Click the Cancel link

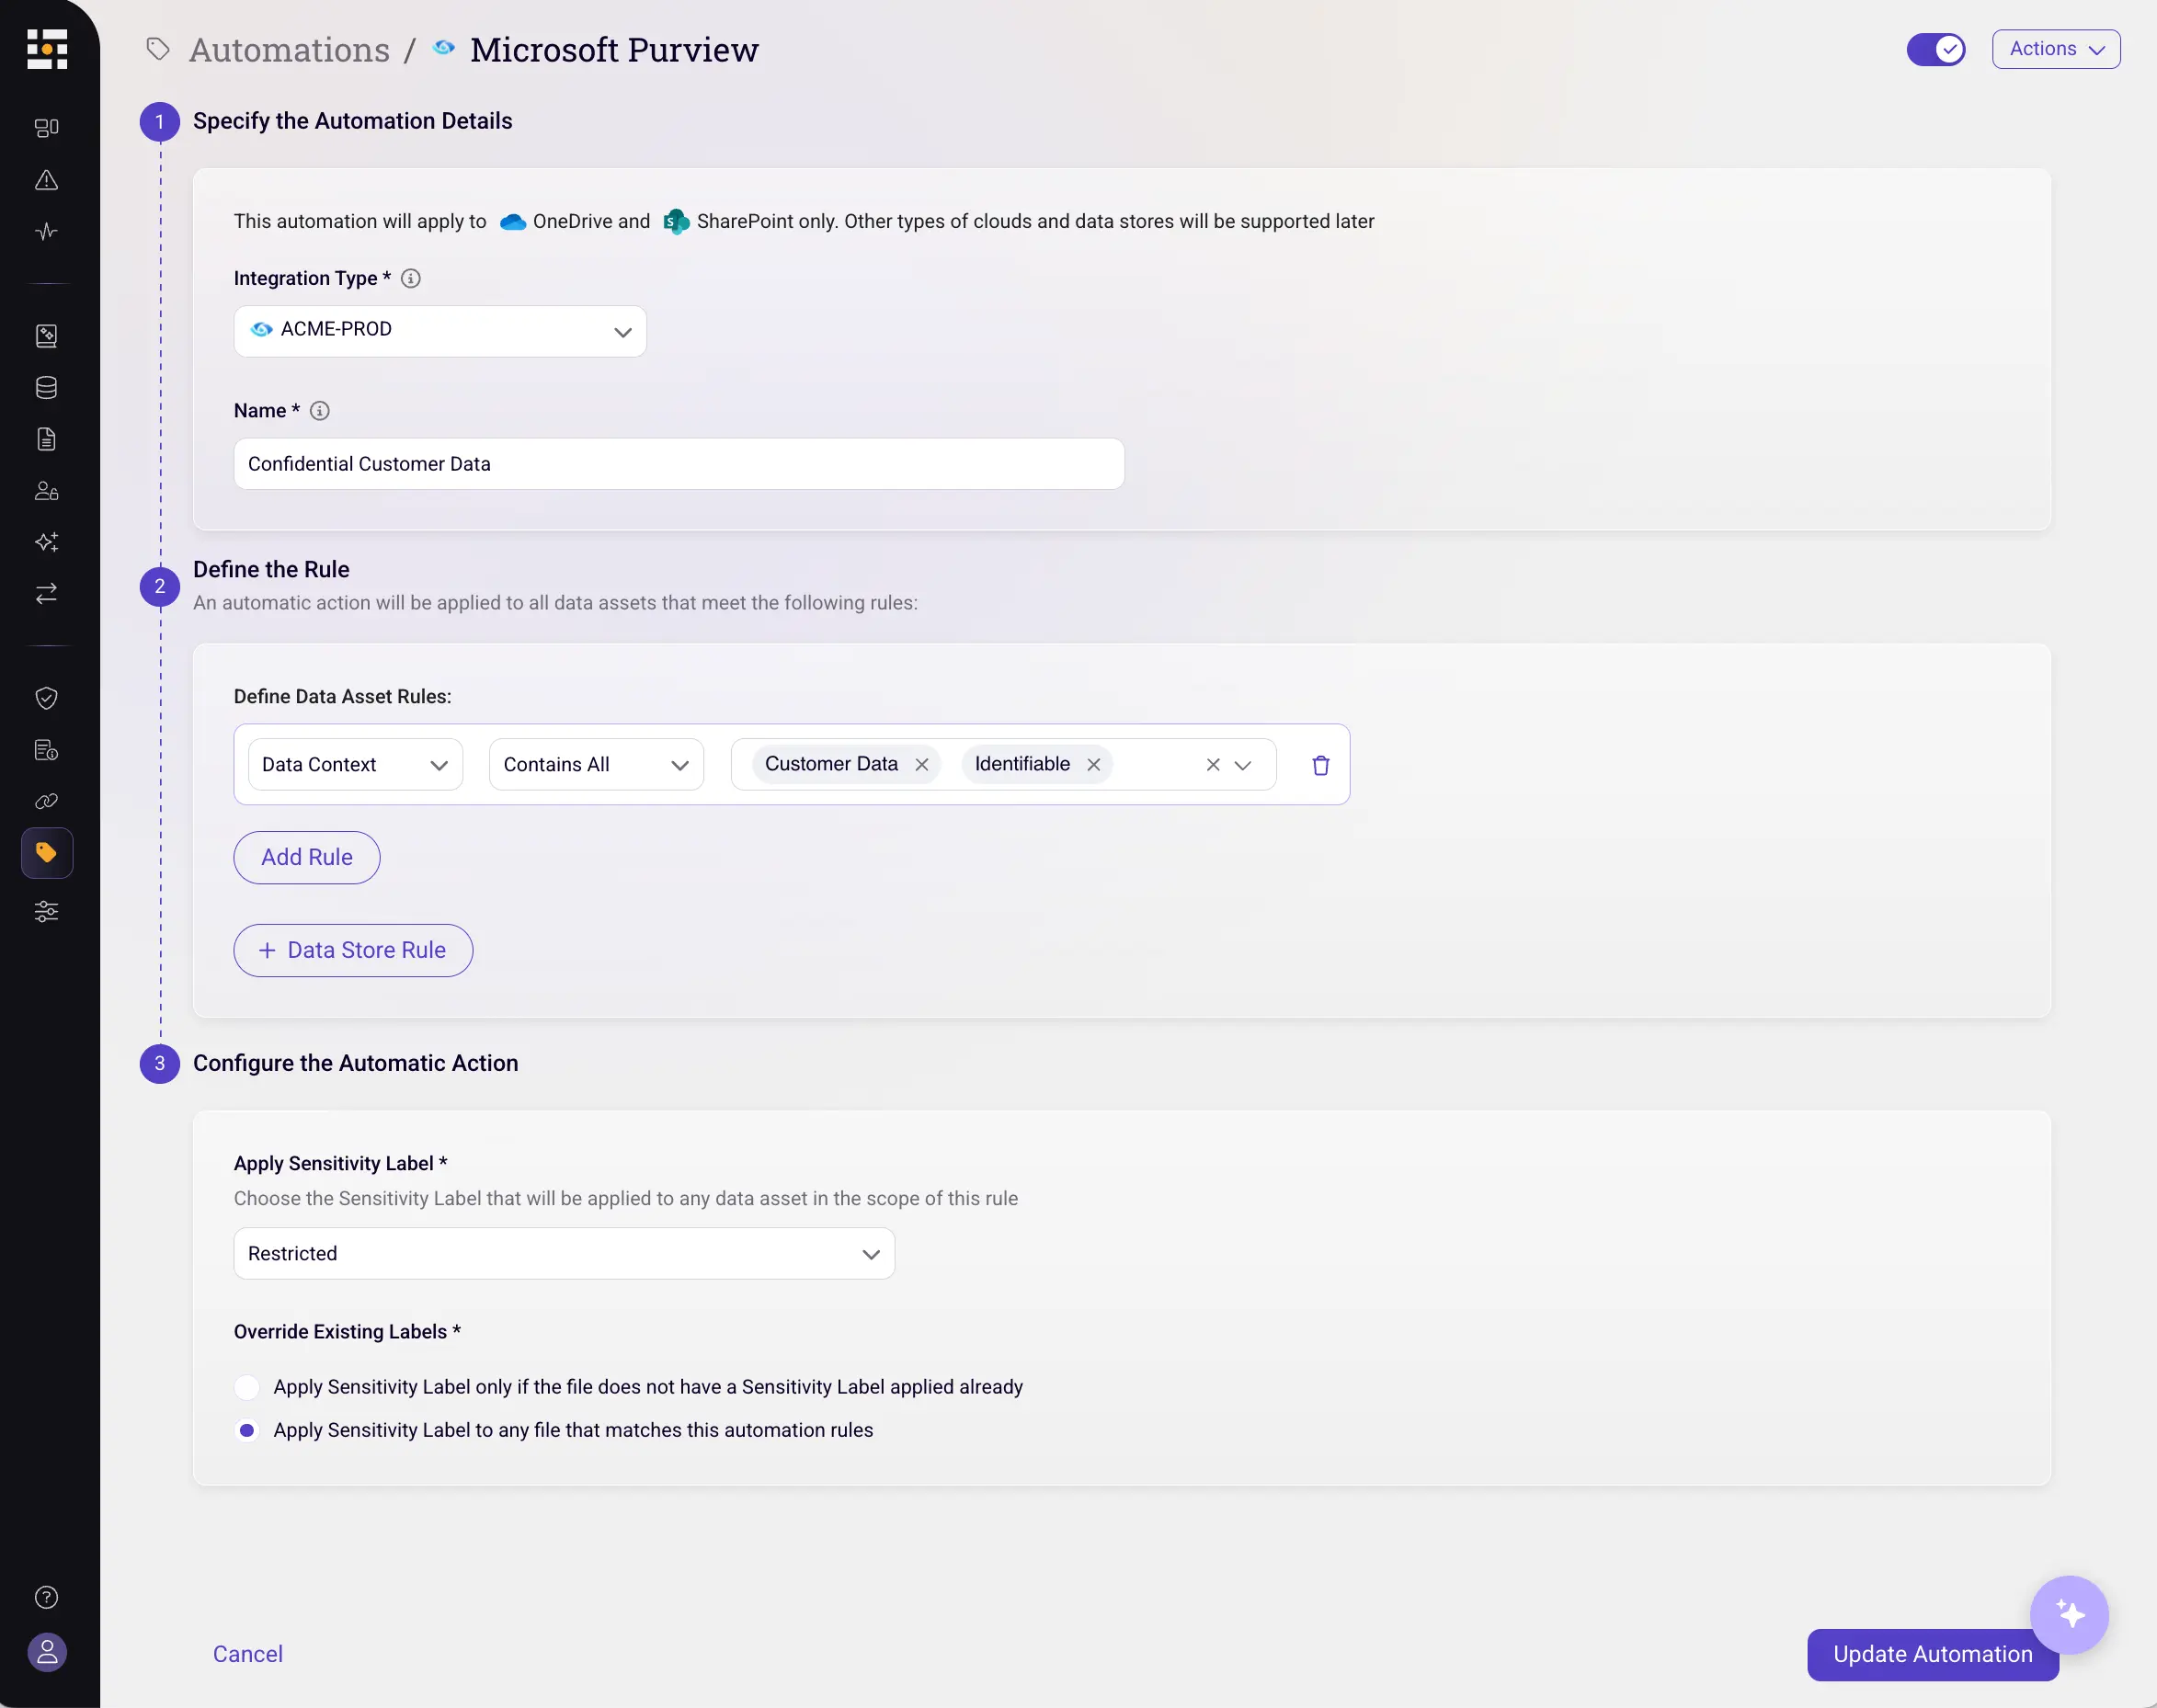point(248,1655)
